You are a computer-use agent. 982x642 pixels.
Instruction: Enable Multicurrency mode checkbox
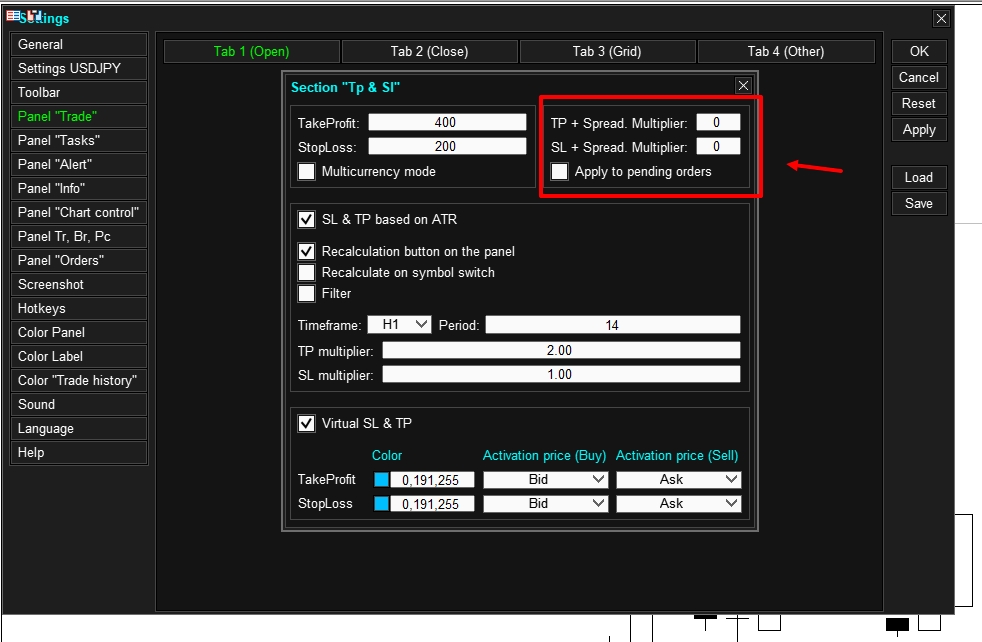point(307,172)
